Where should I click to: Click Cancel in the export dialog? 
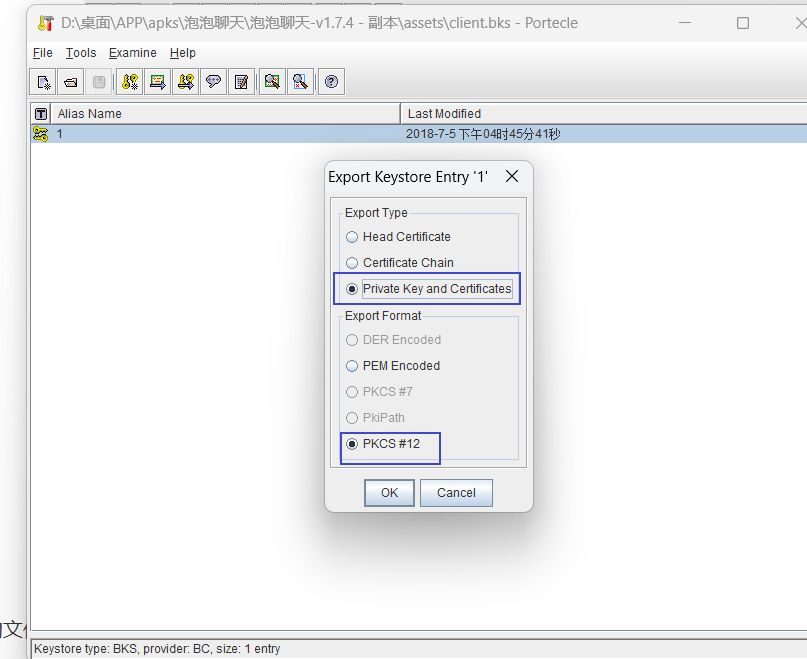pyautogui.click(x=456, y=493)
